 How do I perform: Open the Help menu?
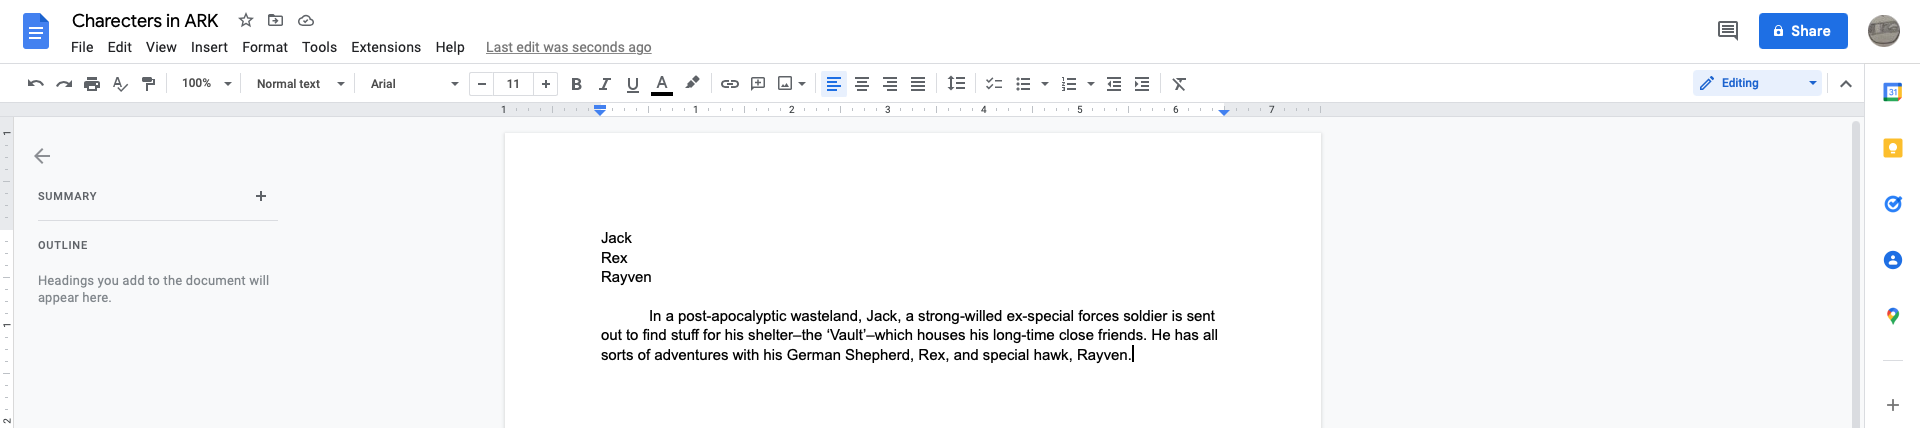click(x=450, y=47)
